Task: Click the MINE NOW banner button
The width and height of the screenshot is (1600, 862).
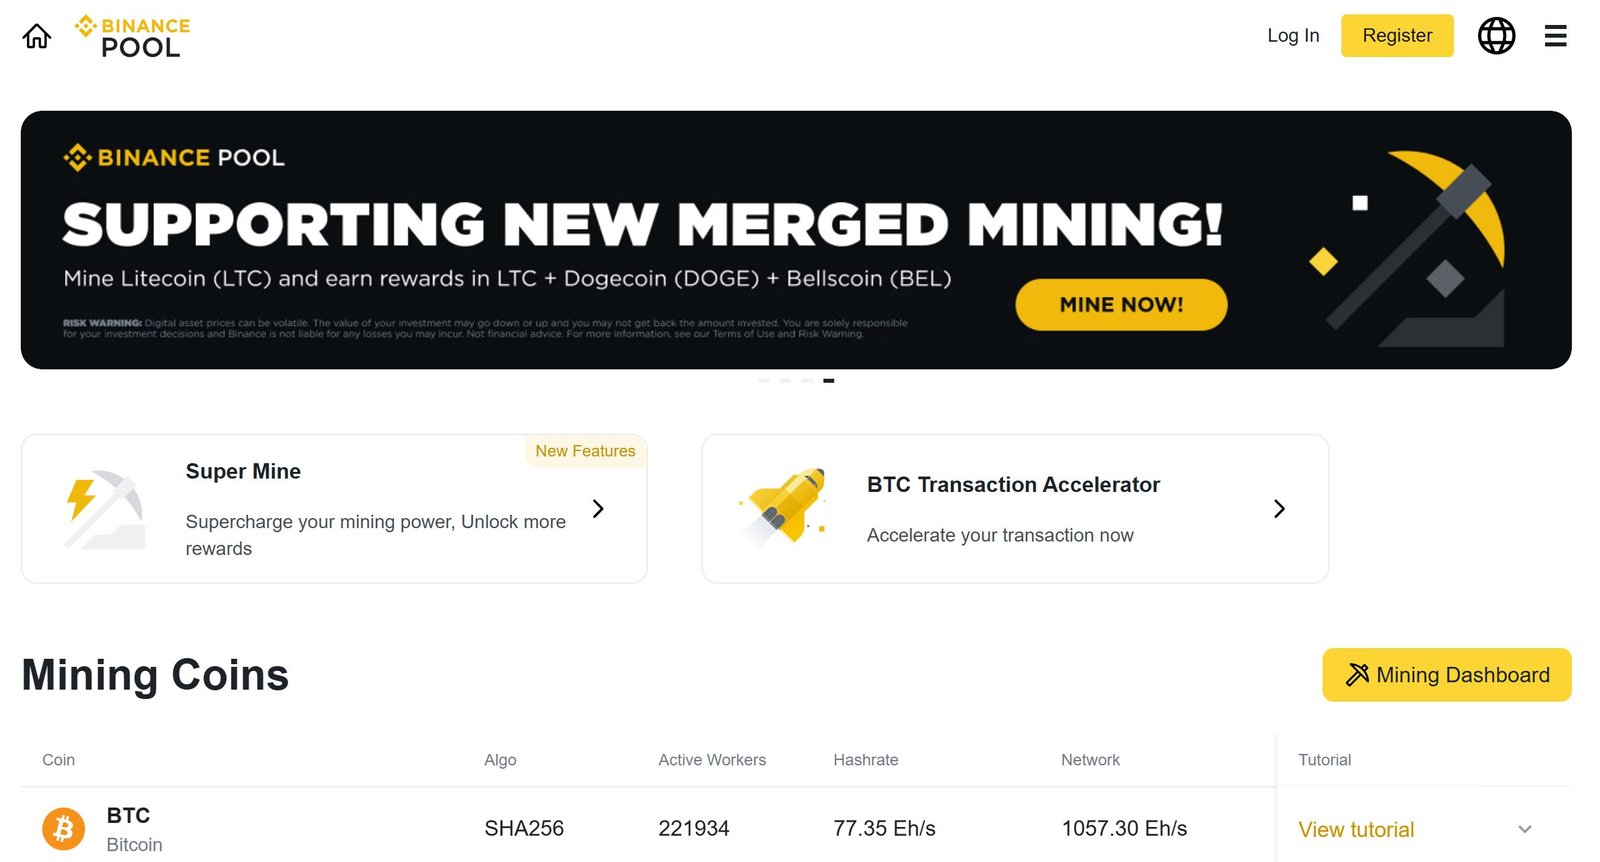Action: (x=1121, y=304)
